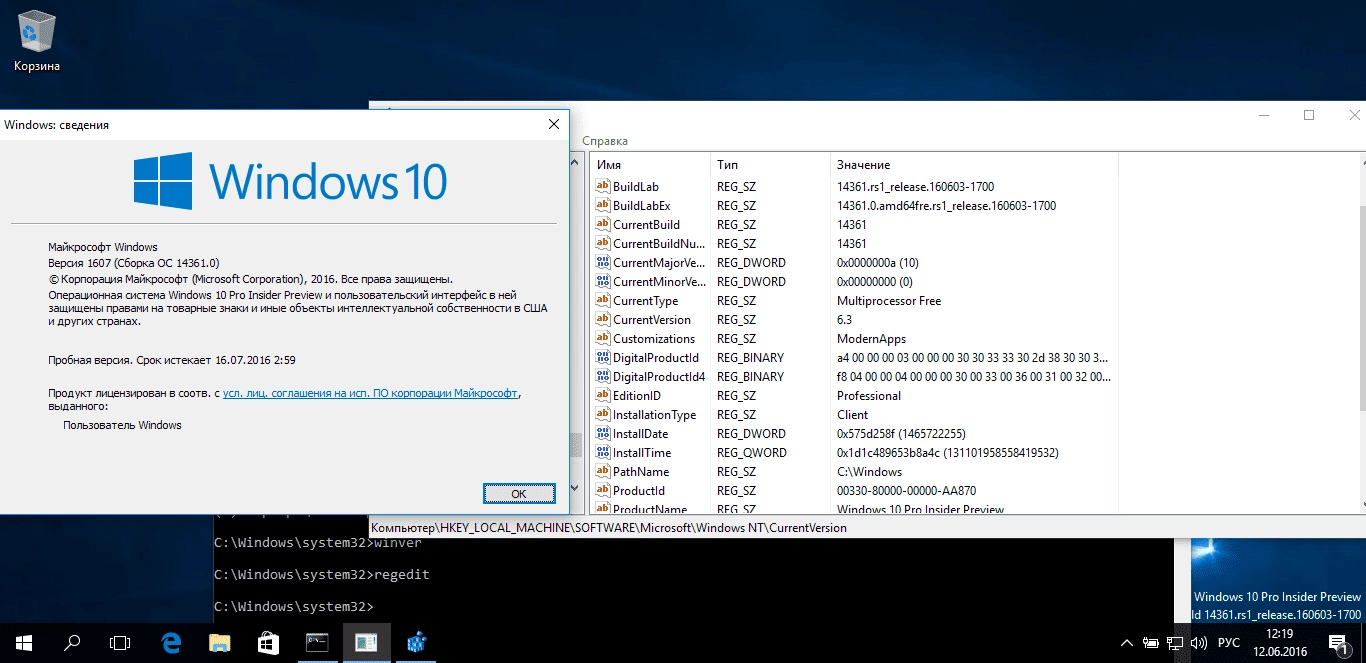Select the DigitalProductId binary icon
Screen dimensions: 1366x663
(x=603, y=358)
